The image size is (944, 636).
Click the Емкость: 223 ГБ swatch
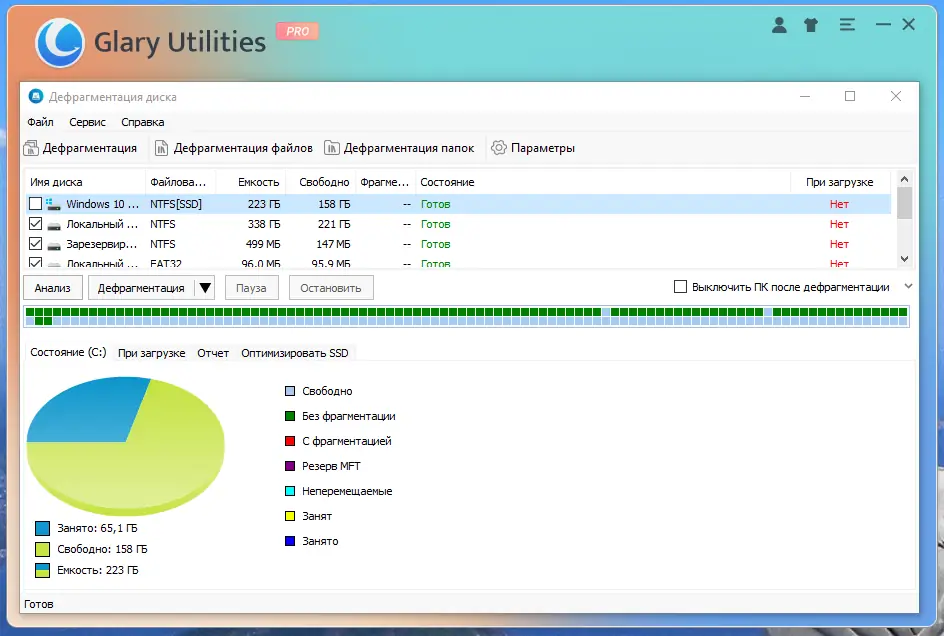(x=42, y=570)
